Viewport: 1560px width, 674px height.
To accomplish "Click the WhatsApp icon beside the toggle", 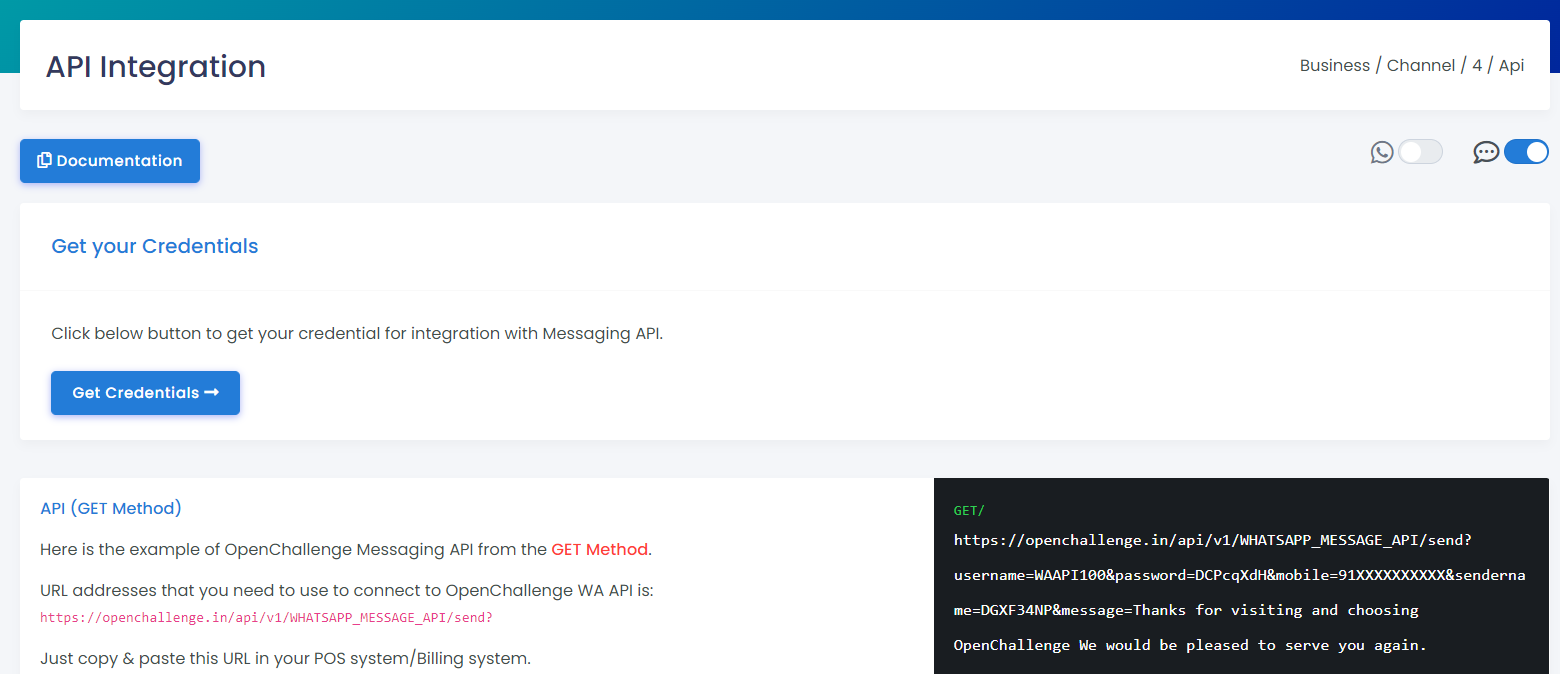I will [1382, 152].
